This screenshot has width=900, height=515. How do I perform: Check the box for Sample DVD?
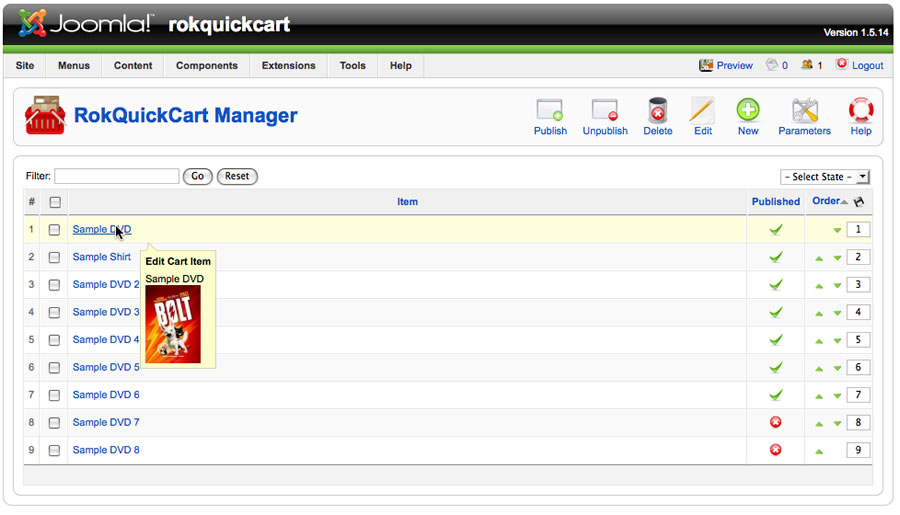[55, 230]
